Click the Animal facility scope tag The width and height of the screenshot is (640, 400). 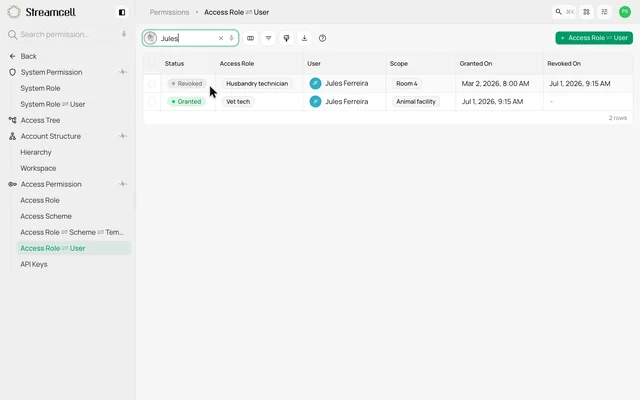tap(416, 101)
